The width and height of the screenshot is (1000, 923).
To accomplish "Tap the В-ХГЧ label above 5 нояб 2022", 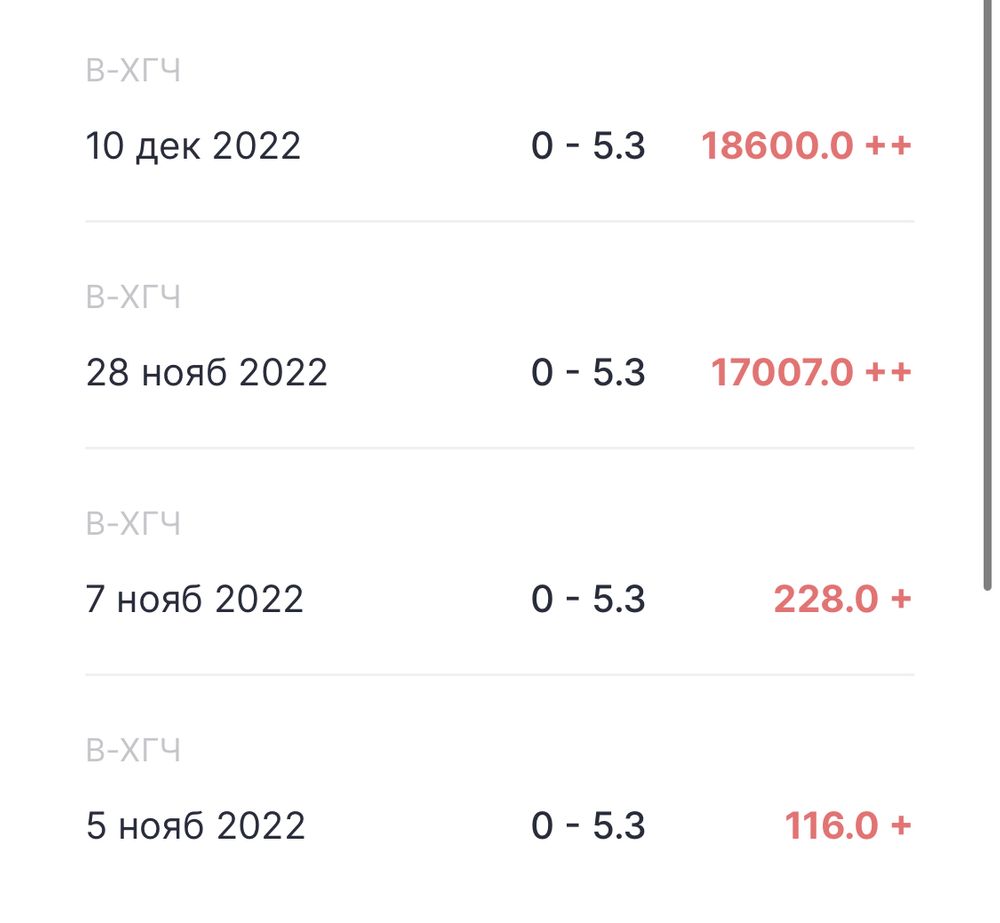I will [x=133, y=750].
